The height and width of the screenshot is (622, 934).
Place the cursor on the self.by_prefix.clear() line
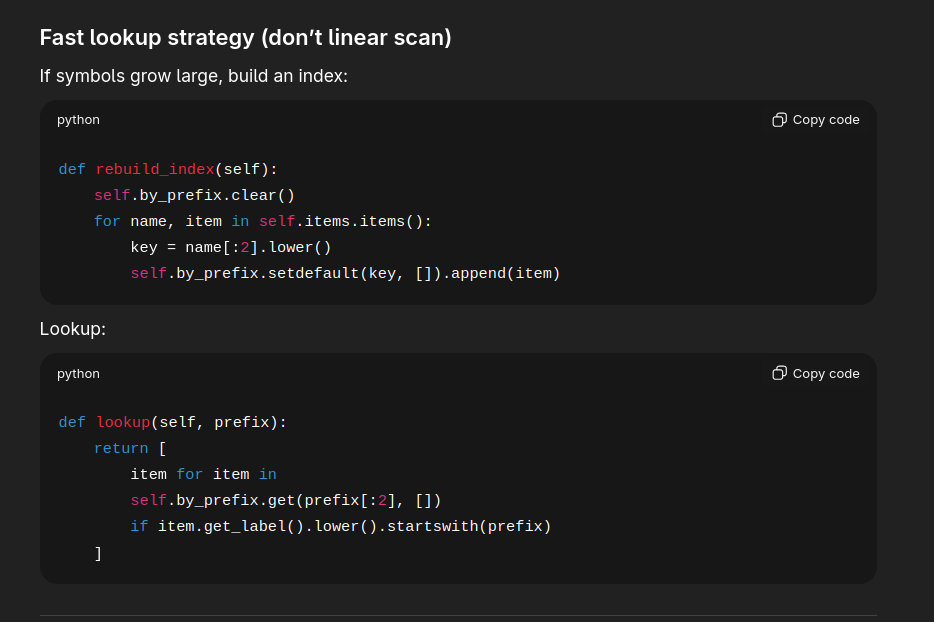click(x=195, y=196)
